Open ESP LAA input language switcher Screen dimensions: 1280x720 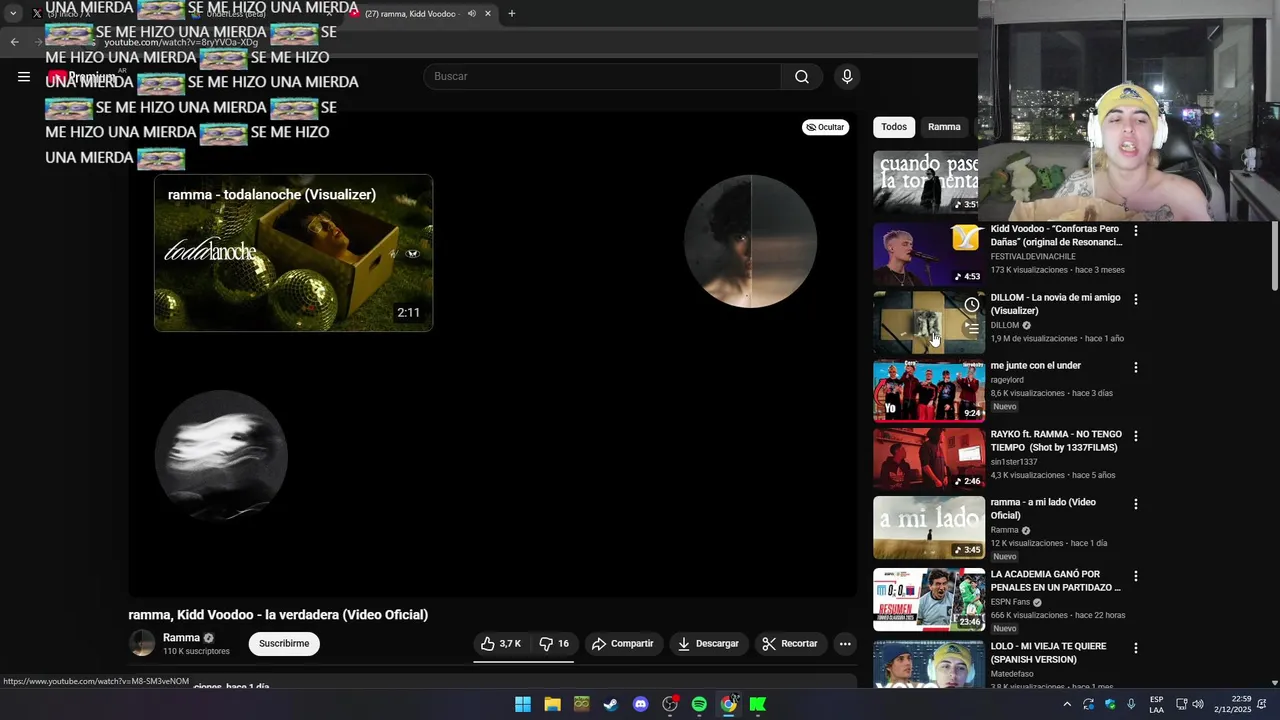click(1156, 704)
